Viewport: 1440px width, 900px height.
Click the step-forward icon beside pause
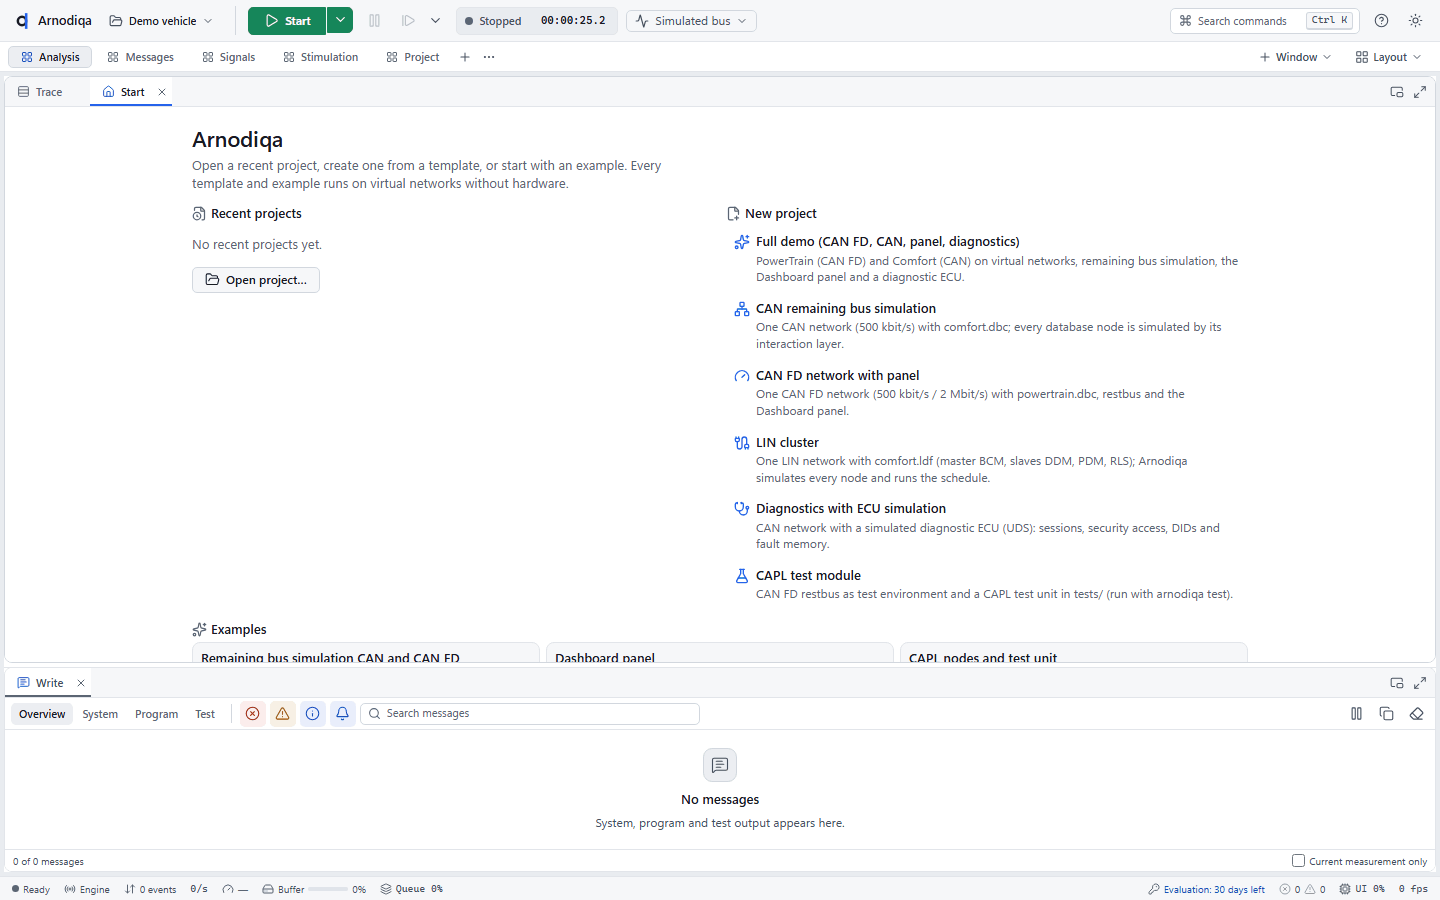click(x=408, y=21)
